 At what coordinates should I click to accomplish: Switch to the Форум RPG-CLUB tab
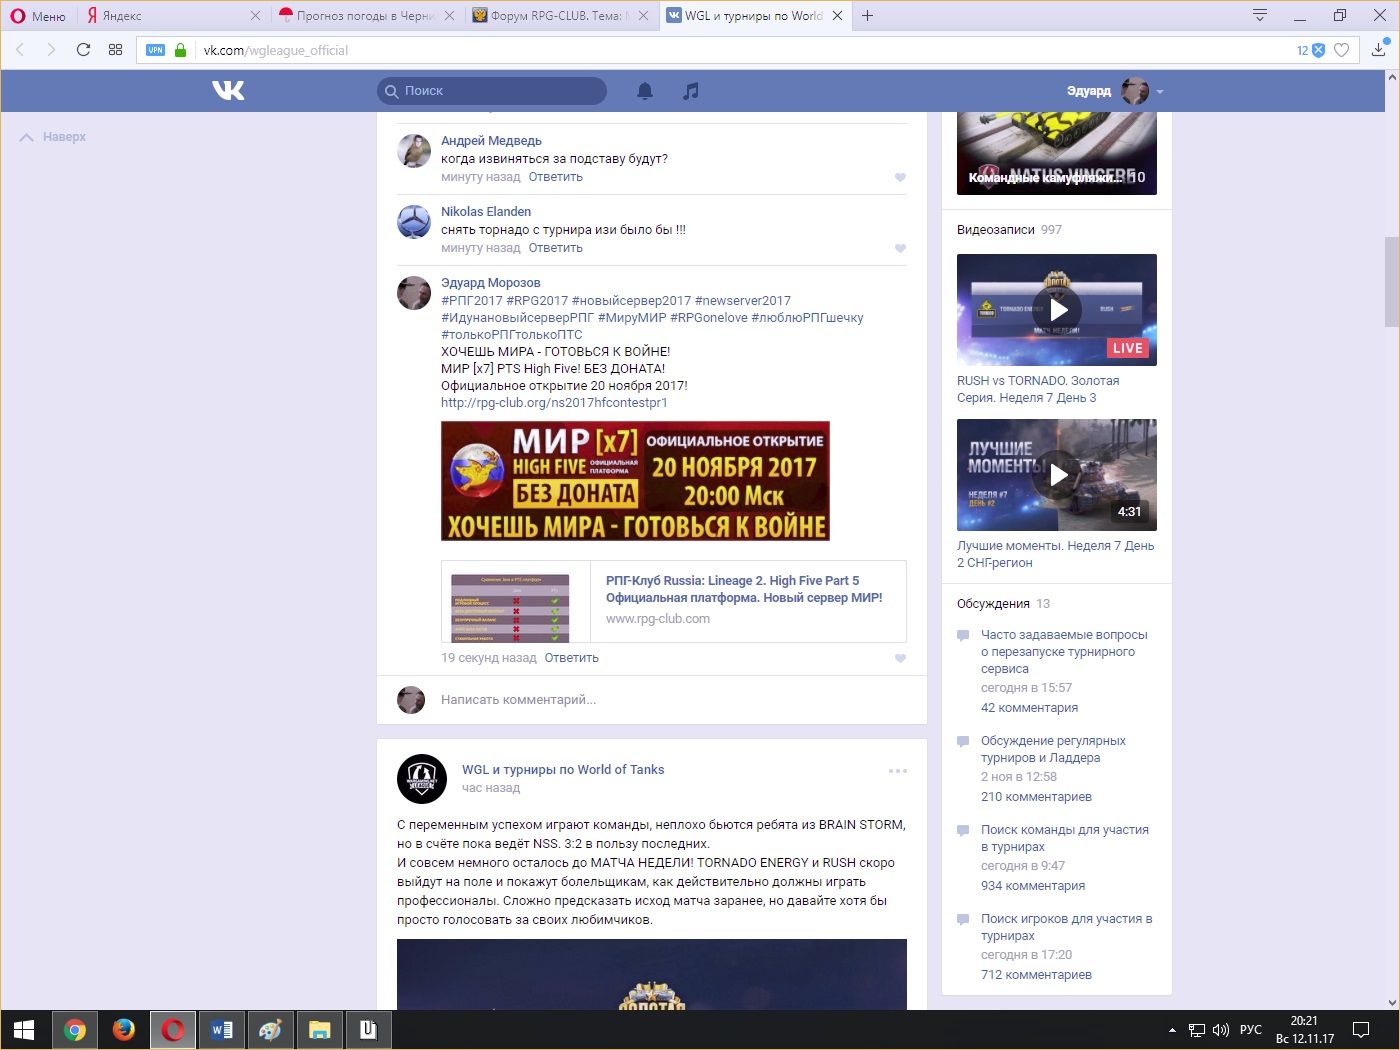point(555,16)
